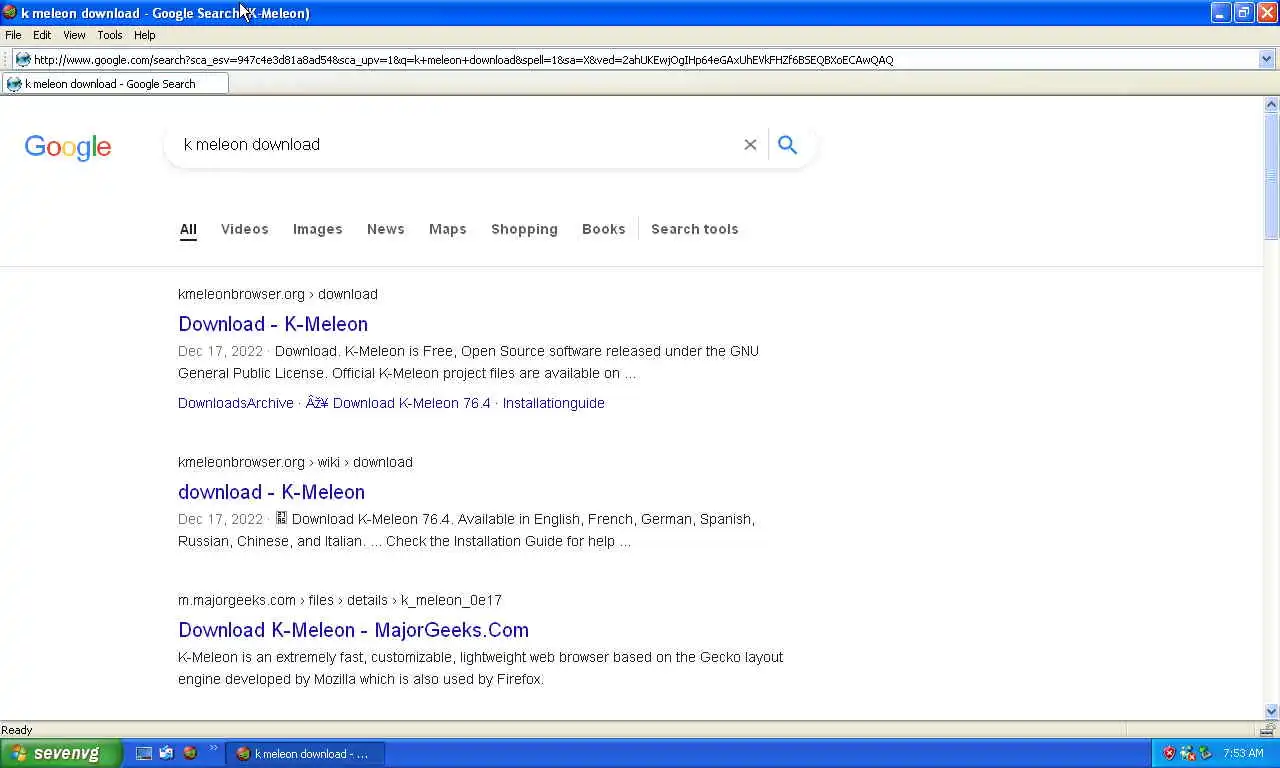The width and height of the screenshot is (1280, 768).
Task: Open the File menu
Action: point(13,35)
